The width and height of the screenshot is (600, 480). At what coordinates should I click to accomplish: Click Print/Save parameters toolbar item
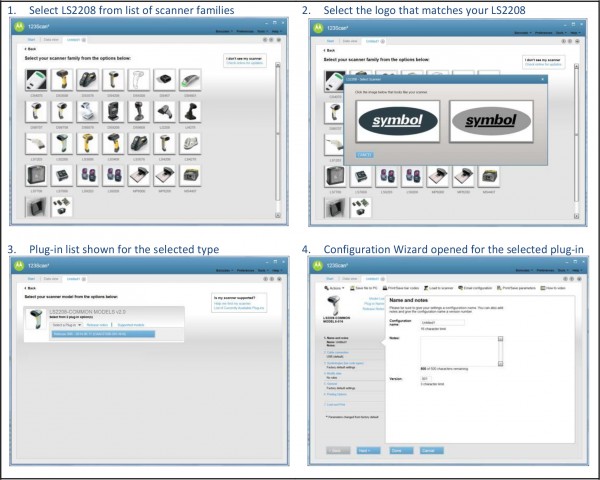(516, 288)
